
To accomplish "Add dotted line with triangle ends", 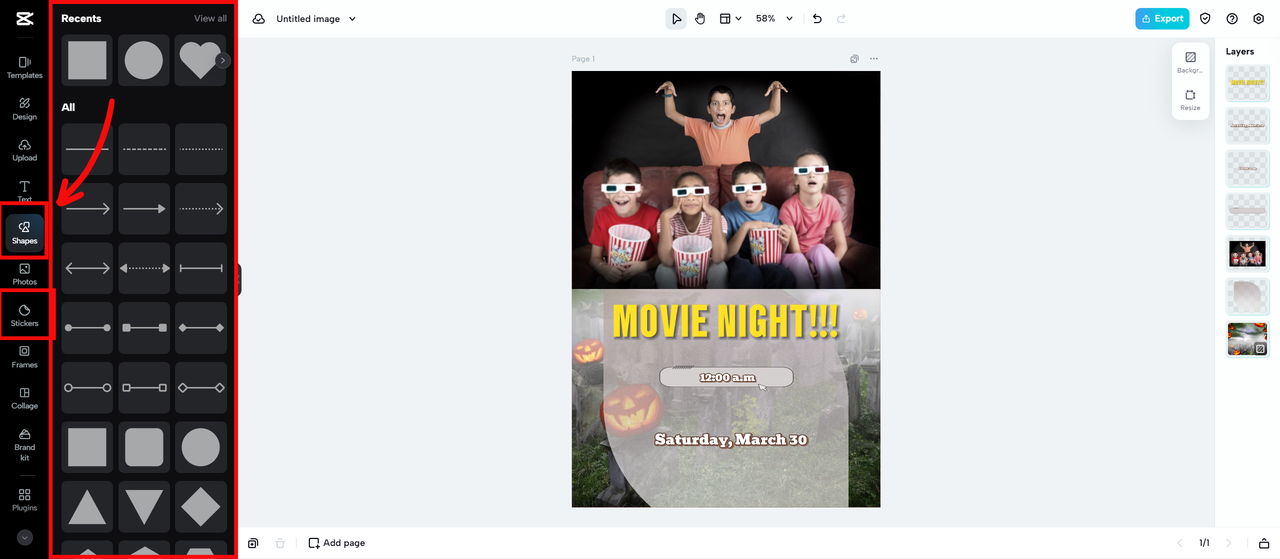I will 144,269.
